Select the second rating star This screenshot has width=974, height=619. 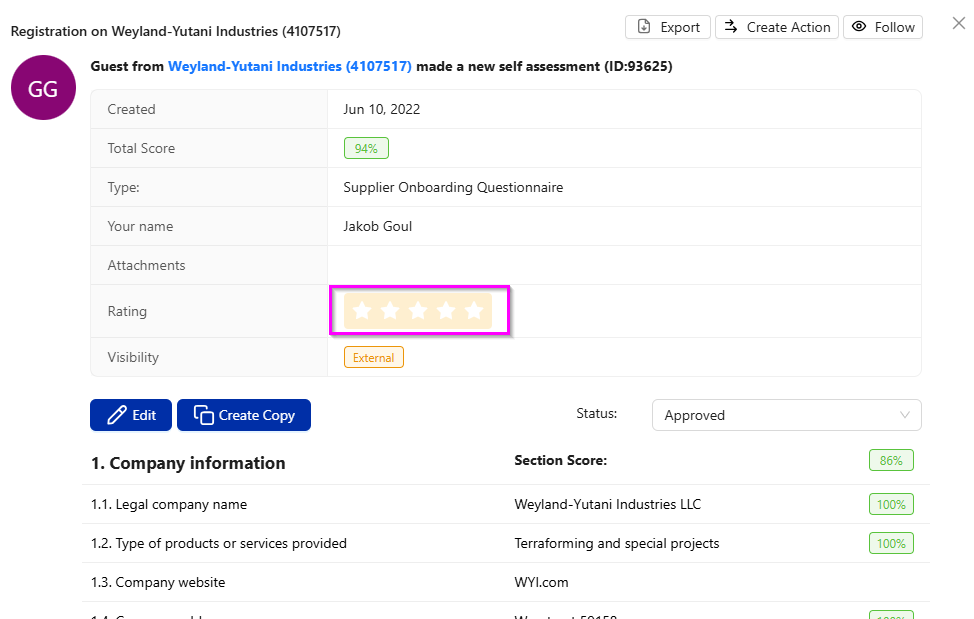tap(390, 310)
